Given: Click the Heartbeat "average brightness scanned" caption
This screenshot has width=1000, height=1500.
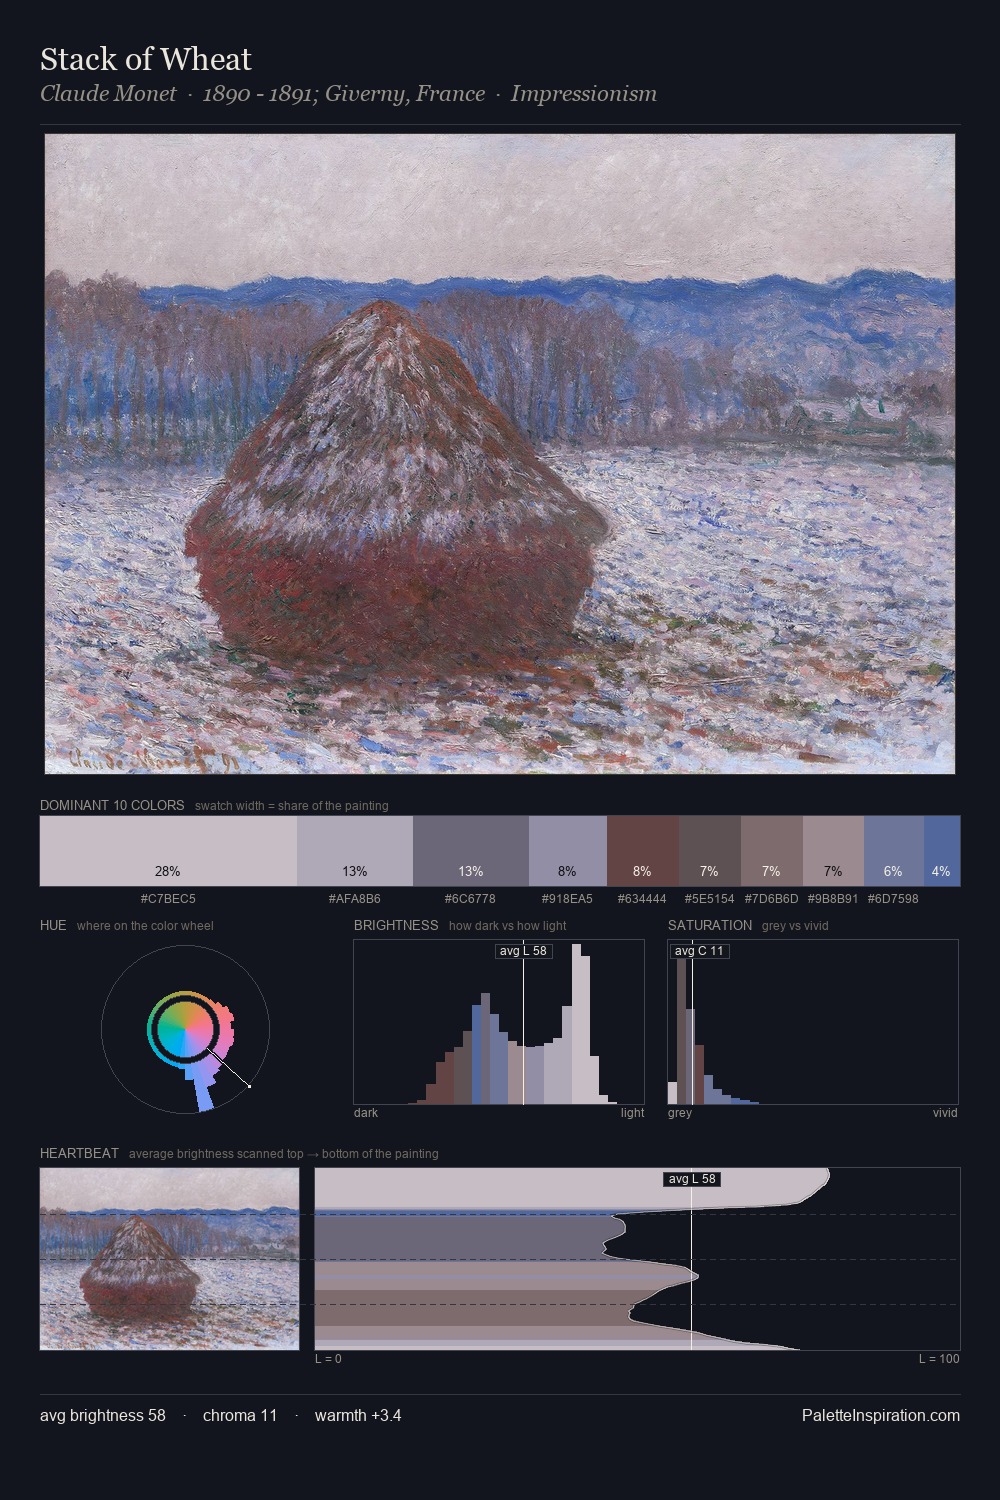Looking at the screenshot, I should pyautogui.click(x=284, y=1154).
